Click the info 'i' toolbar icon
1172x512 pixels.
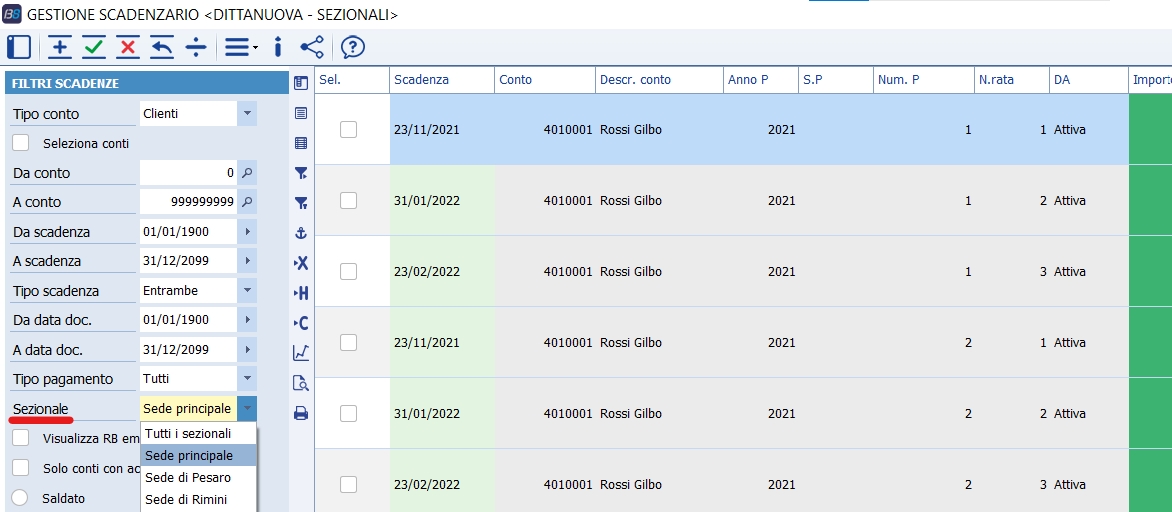coord(278,47)
